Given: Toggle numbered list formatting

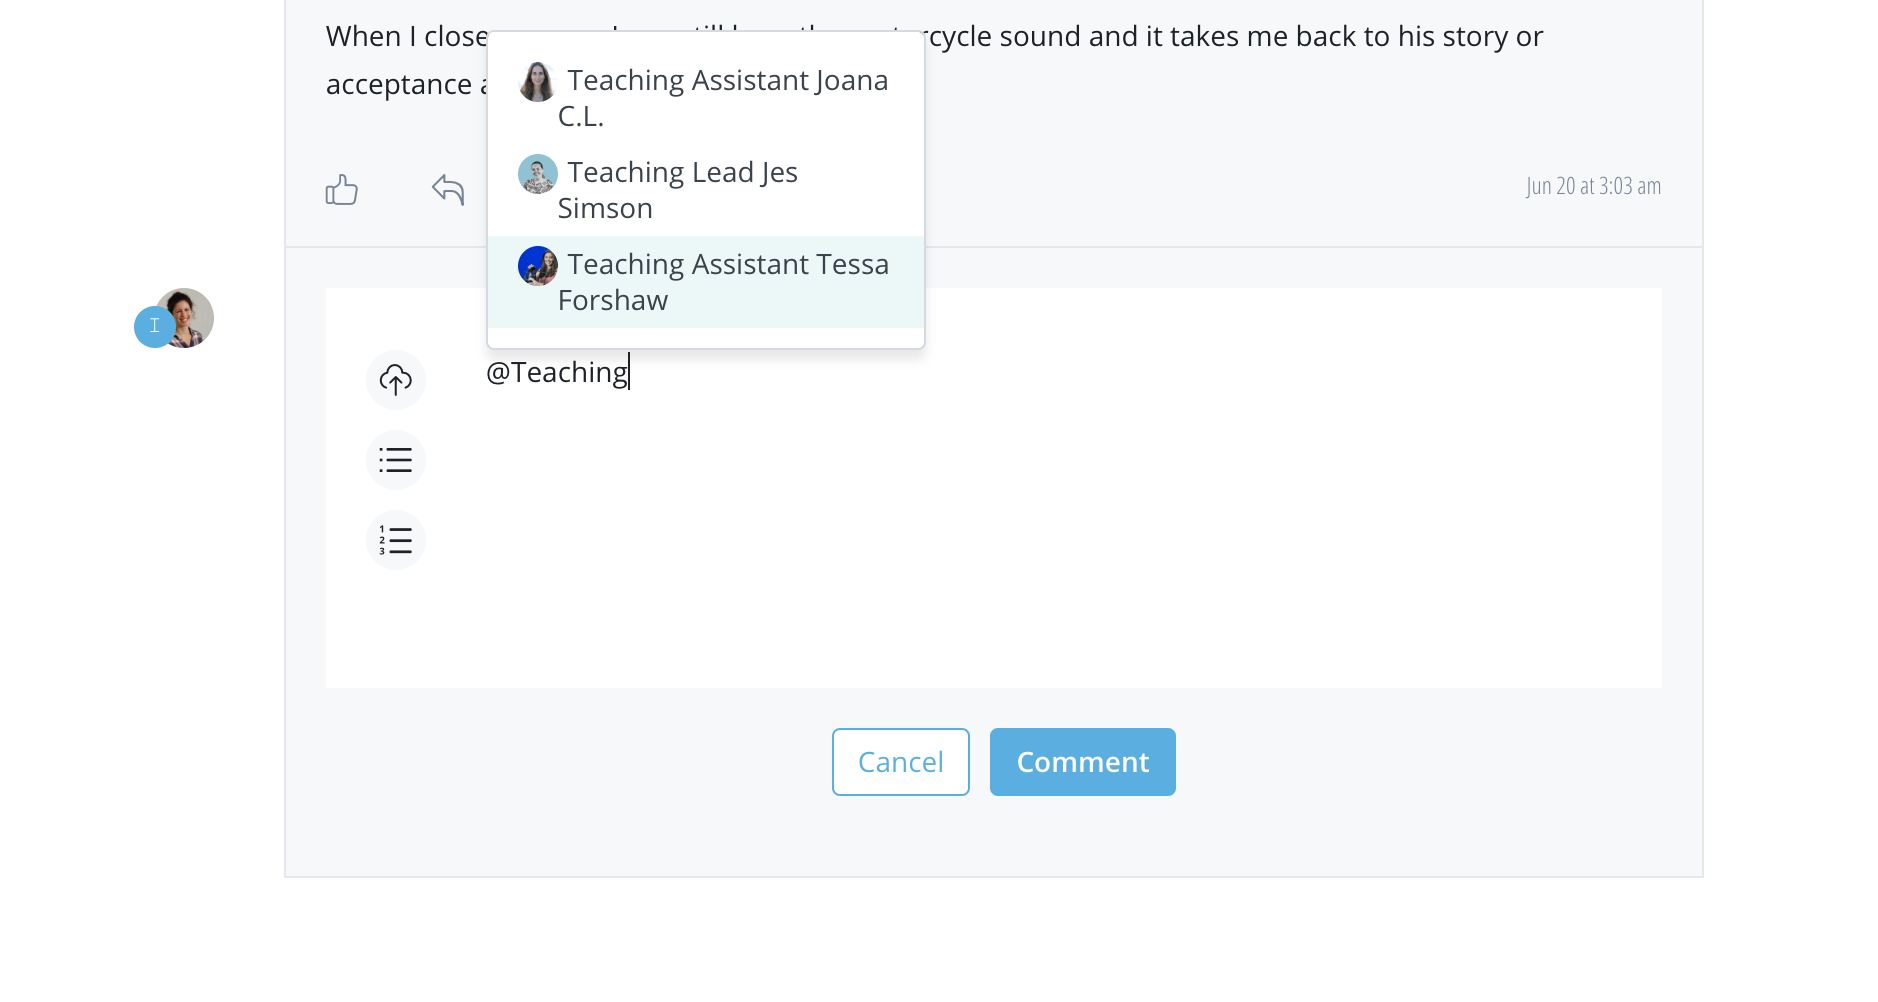Looking at the screenshot, I should point(396,540).
